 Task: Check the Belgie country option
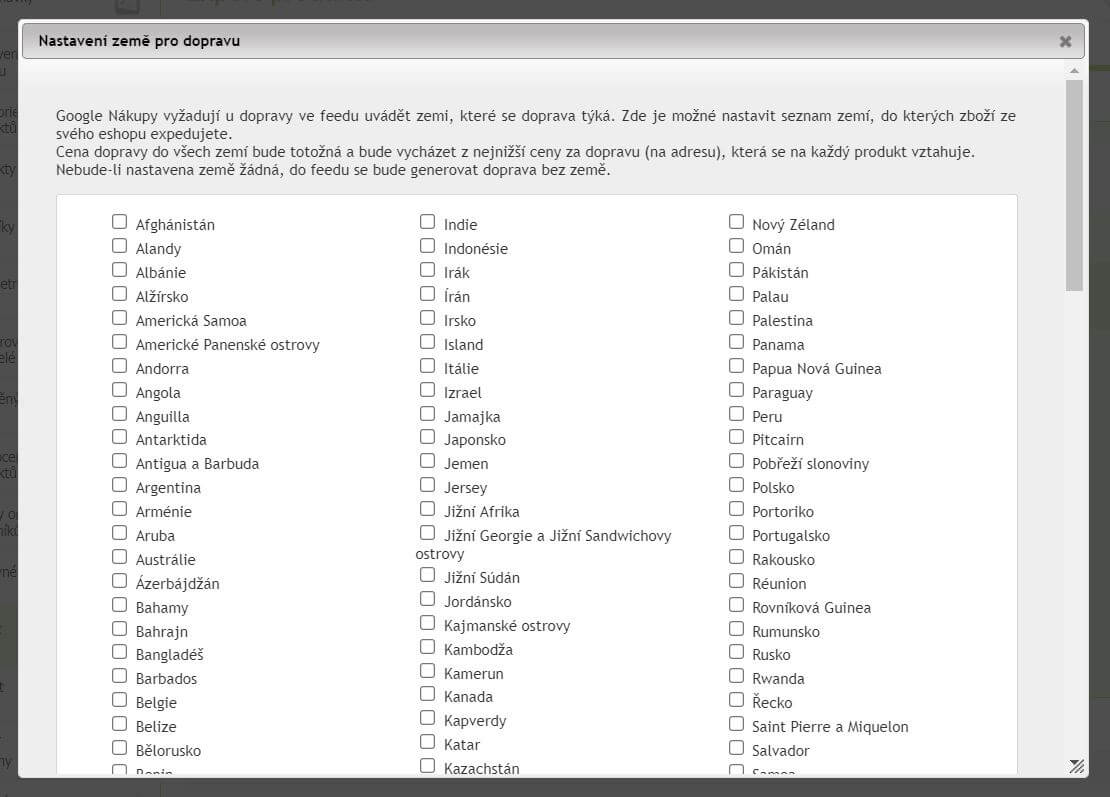point(120,701)
